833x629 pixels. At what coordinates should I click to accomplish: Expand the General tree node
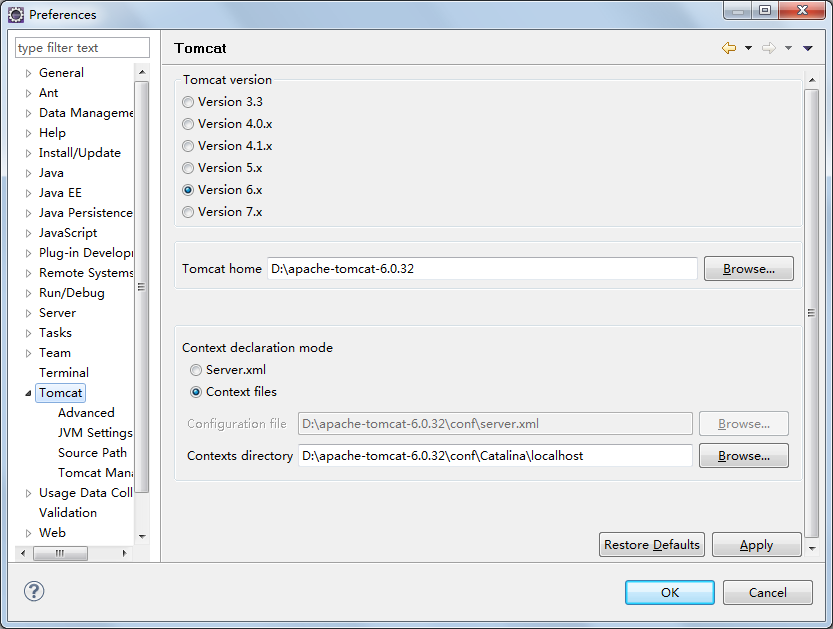29,73
